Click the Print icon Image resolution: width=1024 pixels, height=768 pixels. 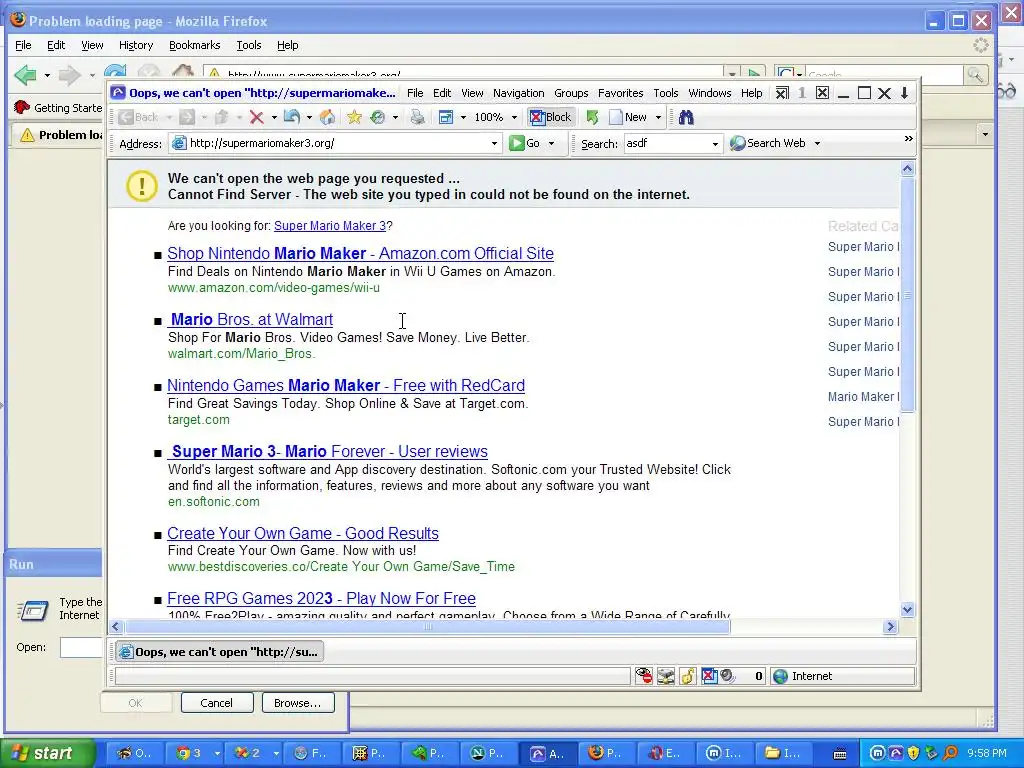click(417, 118)
